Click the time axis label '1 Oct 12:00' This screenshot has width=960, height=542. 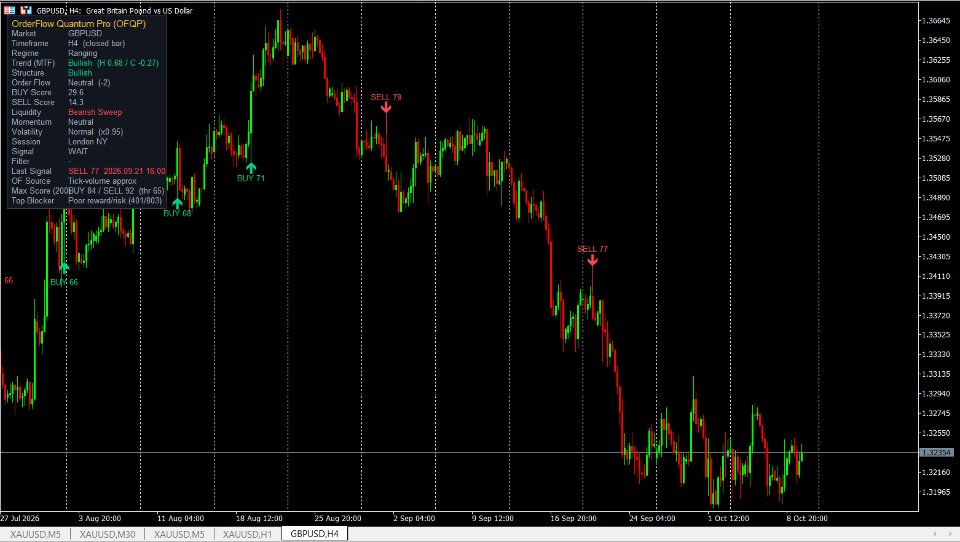(x=729, y=518)
